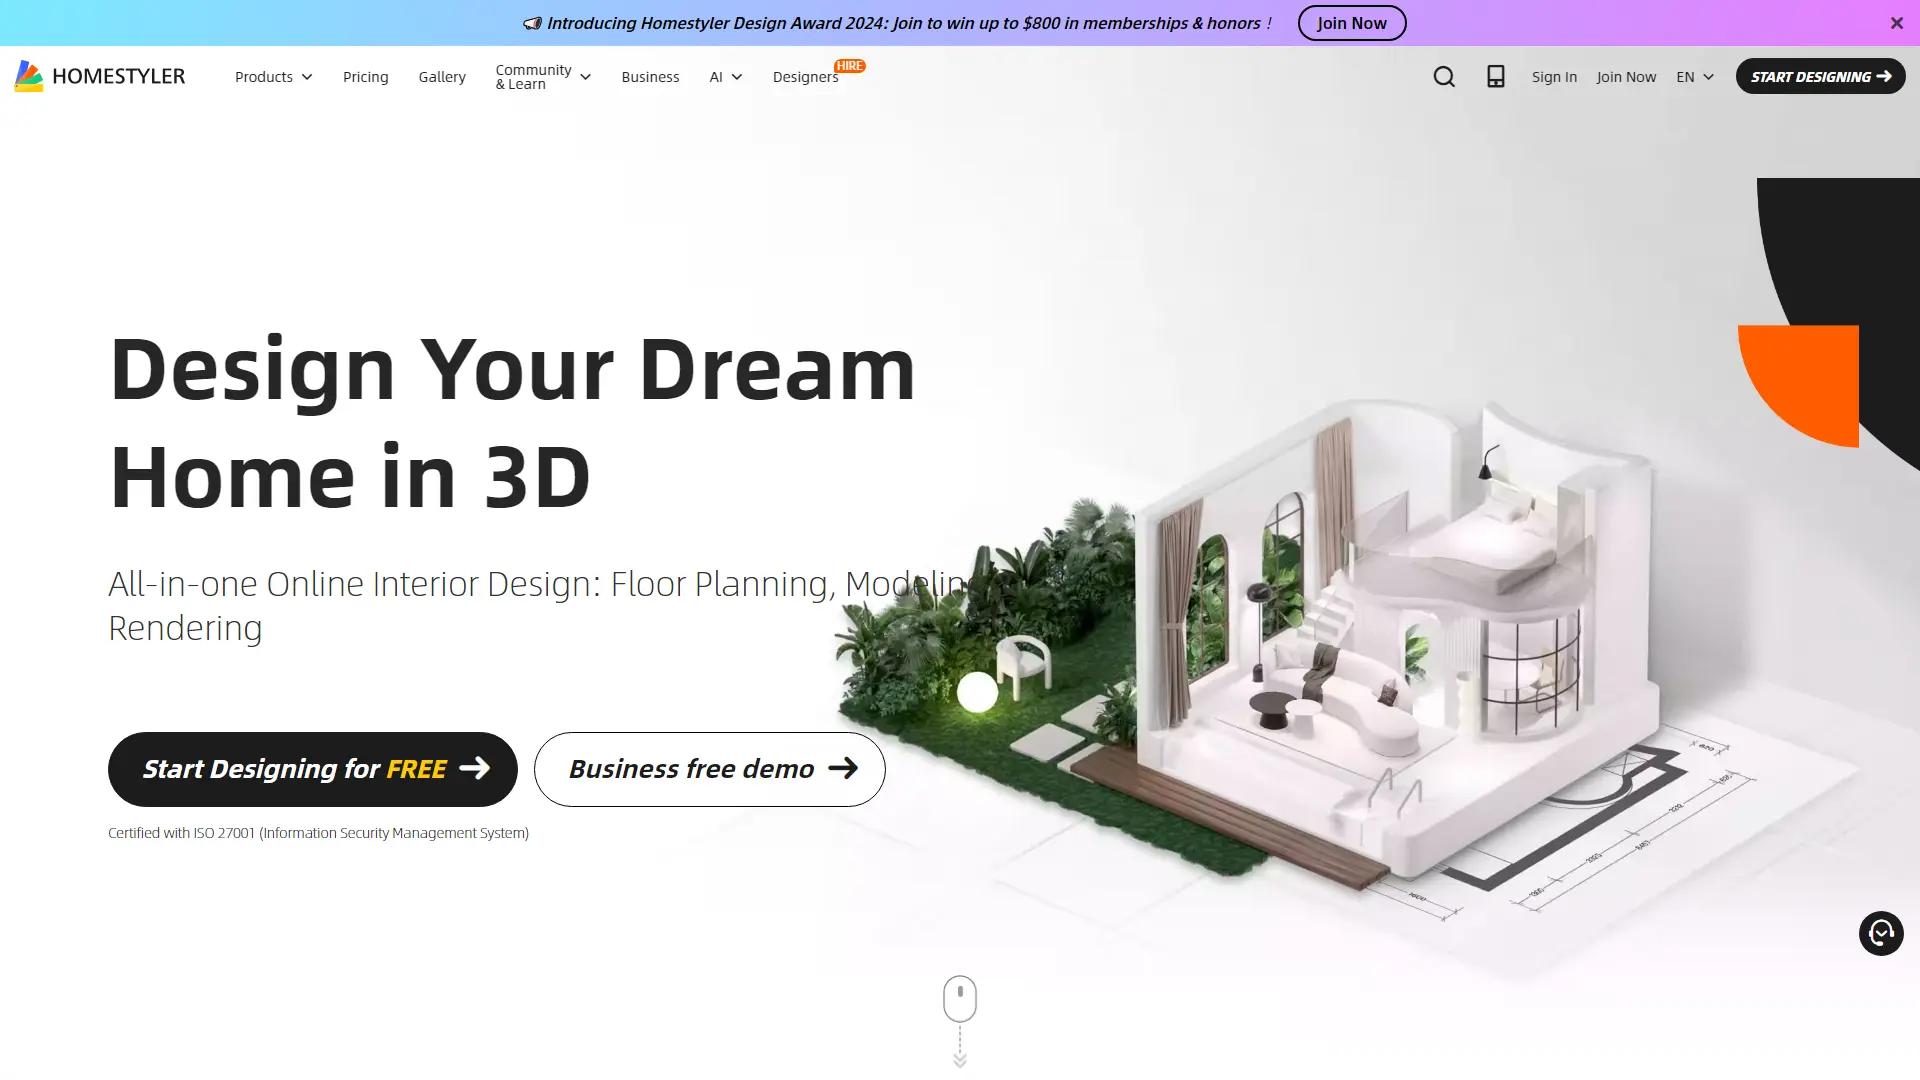
Task: Open the Community & Learn dropdown
Action: 542,76
